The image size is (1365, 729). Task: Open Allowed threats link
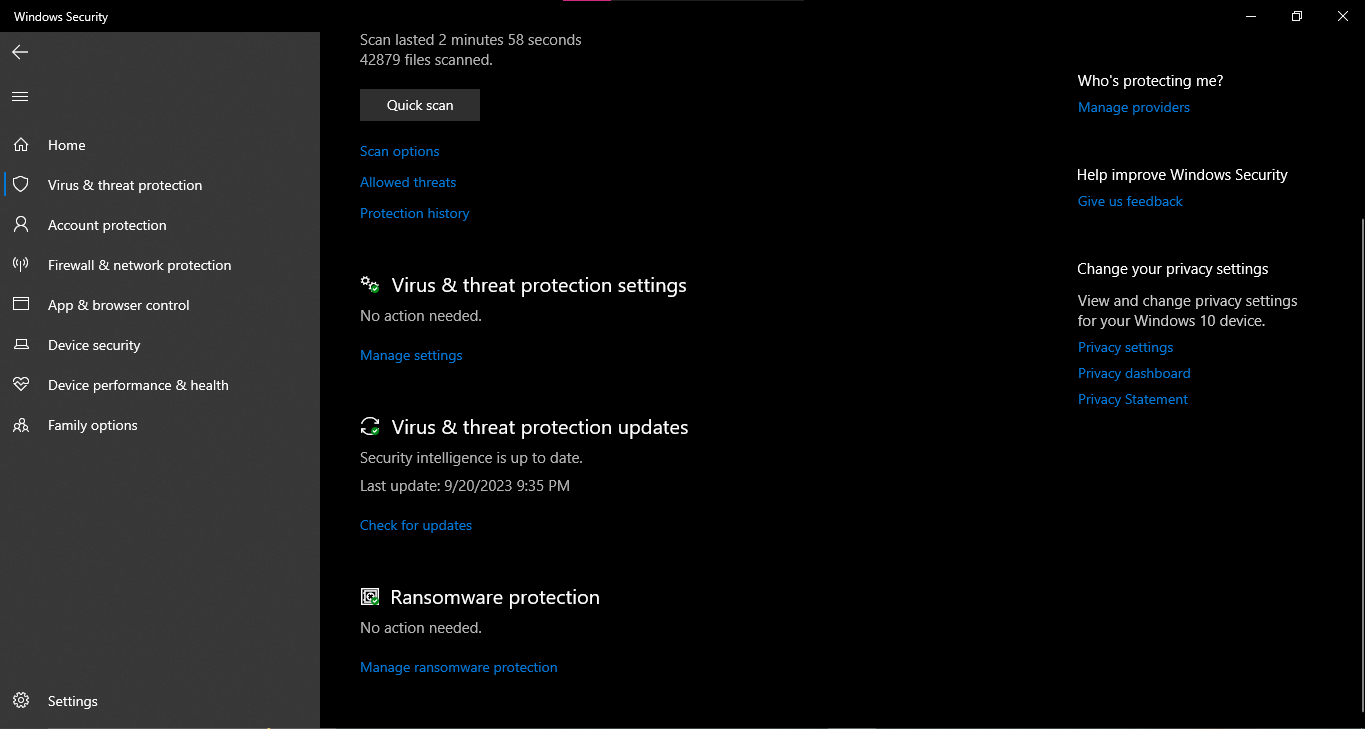tap(408, 182)
